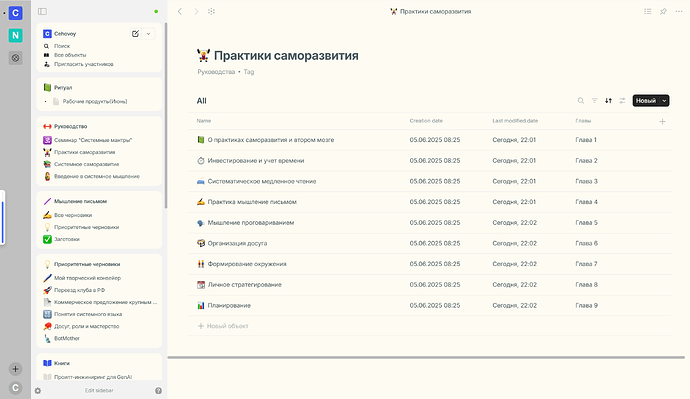Open view settings sliders icon
The image size is (690, 399).
[x=622, y=101]
